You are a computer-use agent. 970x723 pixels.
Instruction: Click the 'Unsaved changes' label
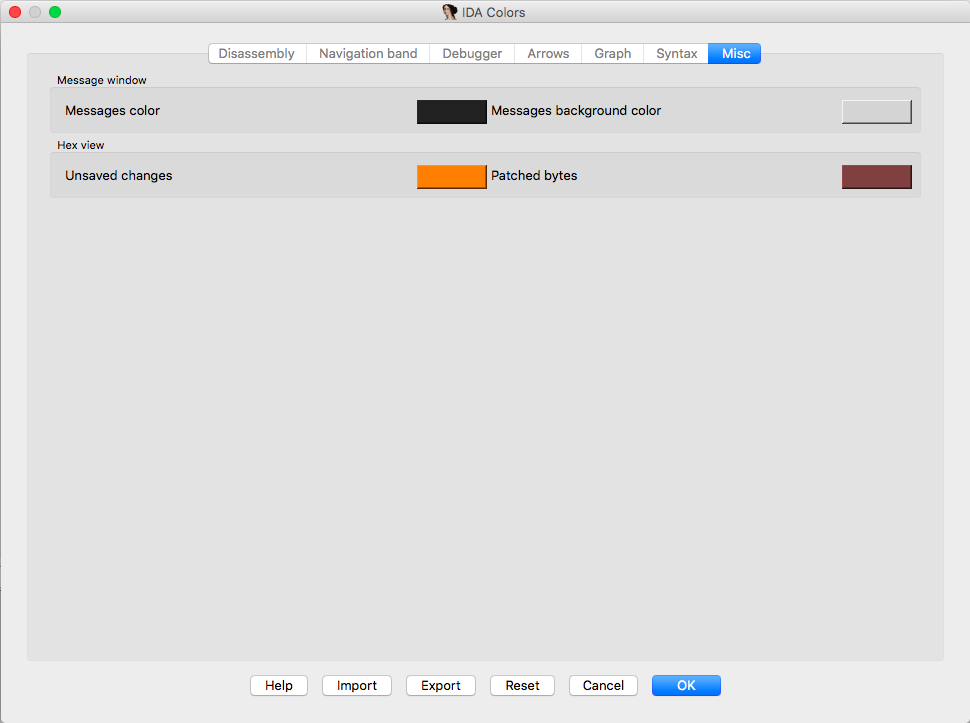(x=119, y=176)
